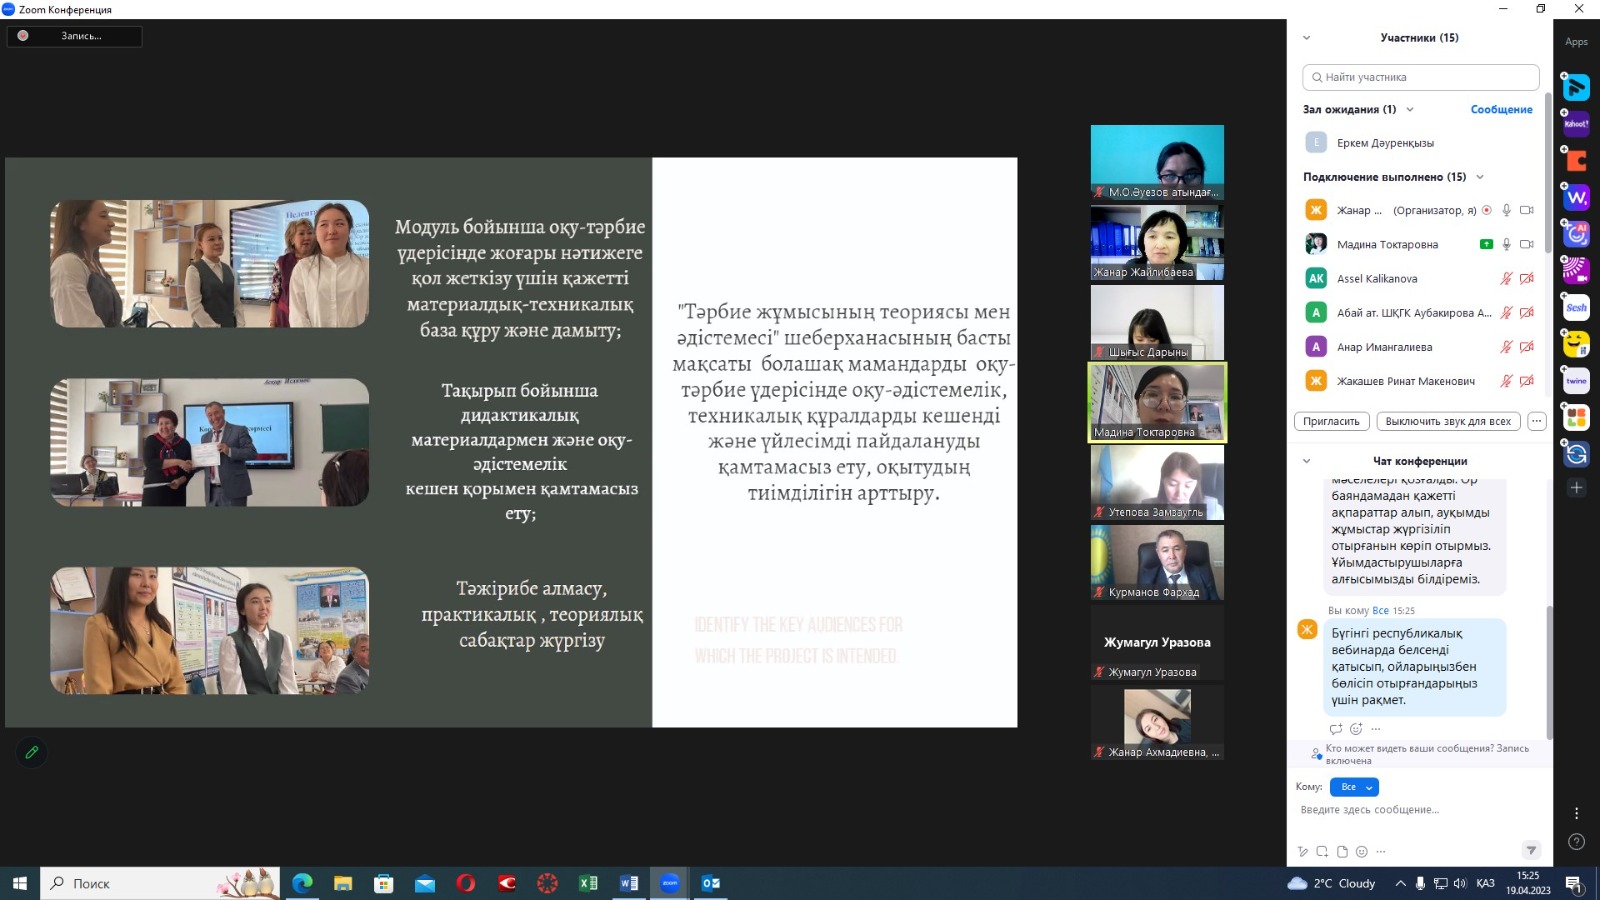
Task: Add emoji reaction to last chat message
Action: (1356, 729)
